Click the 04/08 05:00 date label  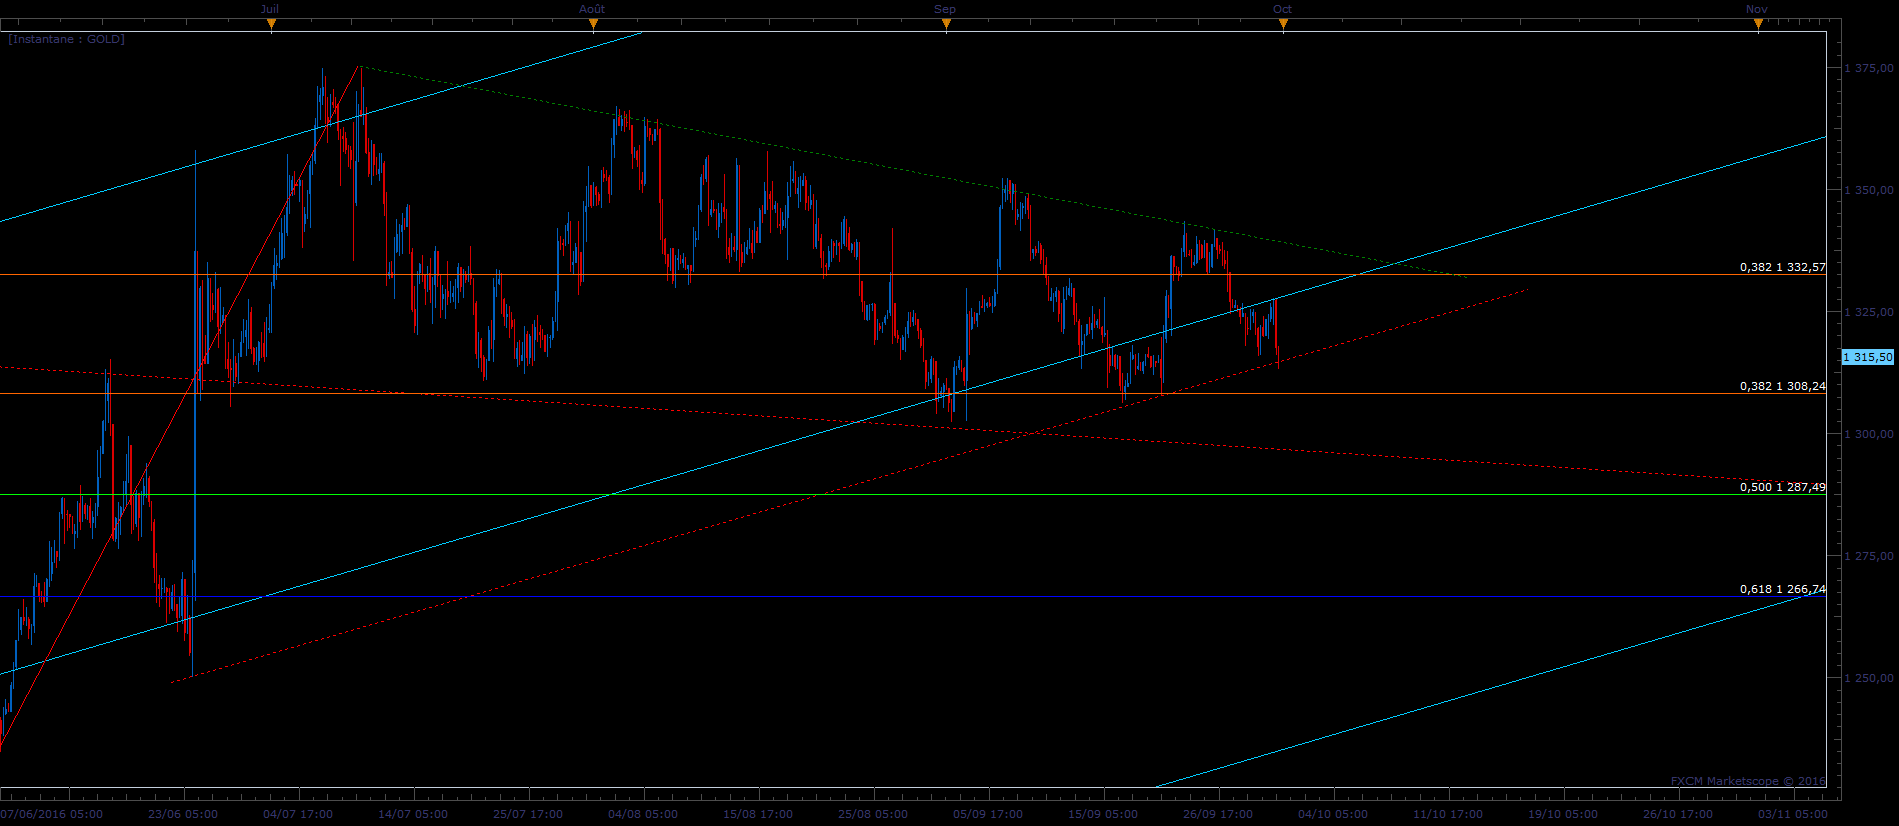[643, 814]
